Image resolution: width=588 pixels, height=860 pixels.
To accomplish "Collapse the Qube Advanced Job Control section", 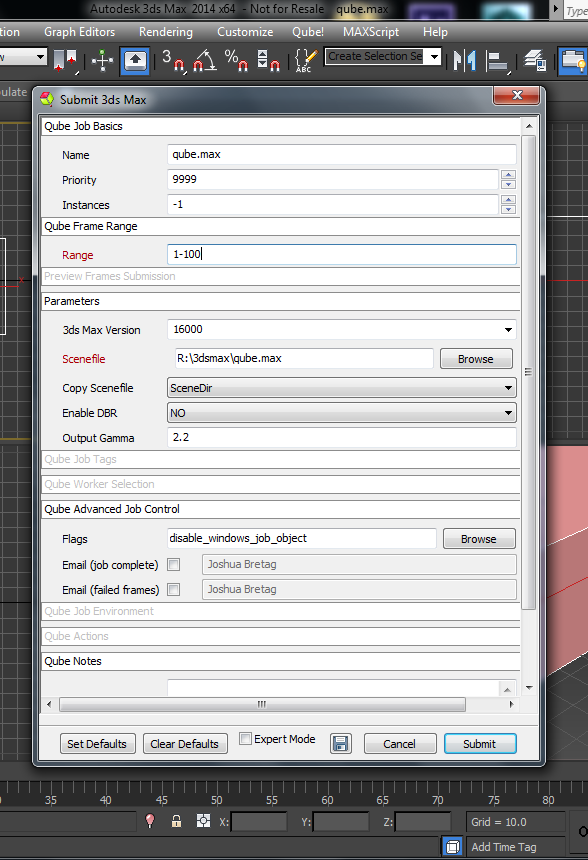I will (x=281, y=509).
